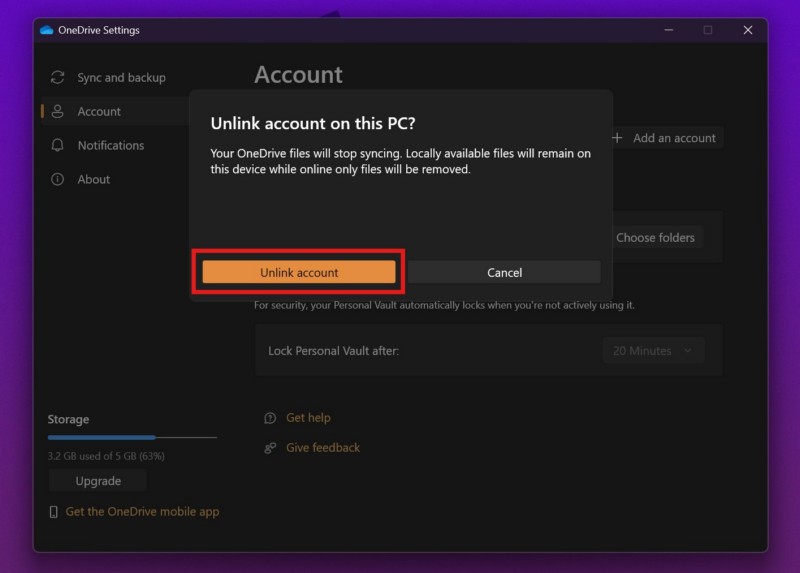This screenshot has height=573, width=800.
Task: Open the Notifications settings tab
Action: click(x=110, y=145)
